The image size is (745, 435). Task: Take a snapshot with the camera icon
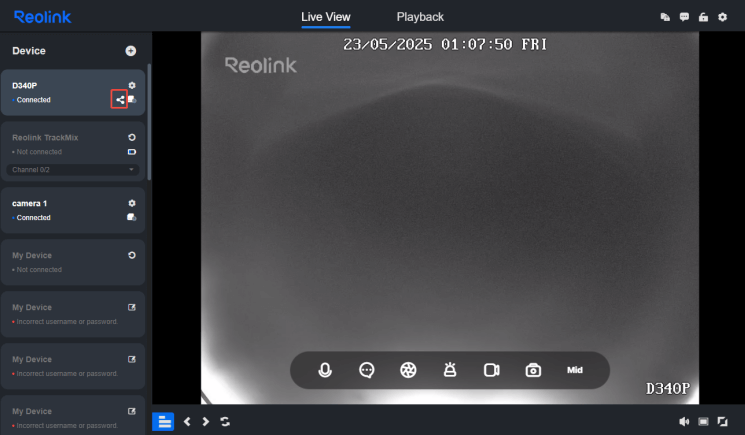533,370
